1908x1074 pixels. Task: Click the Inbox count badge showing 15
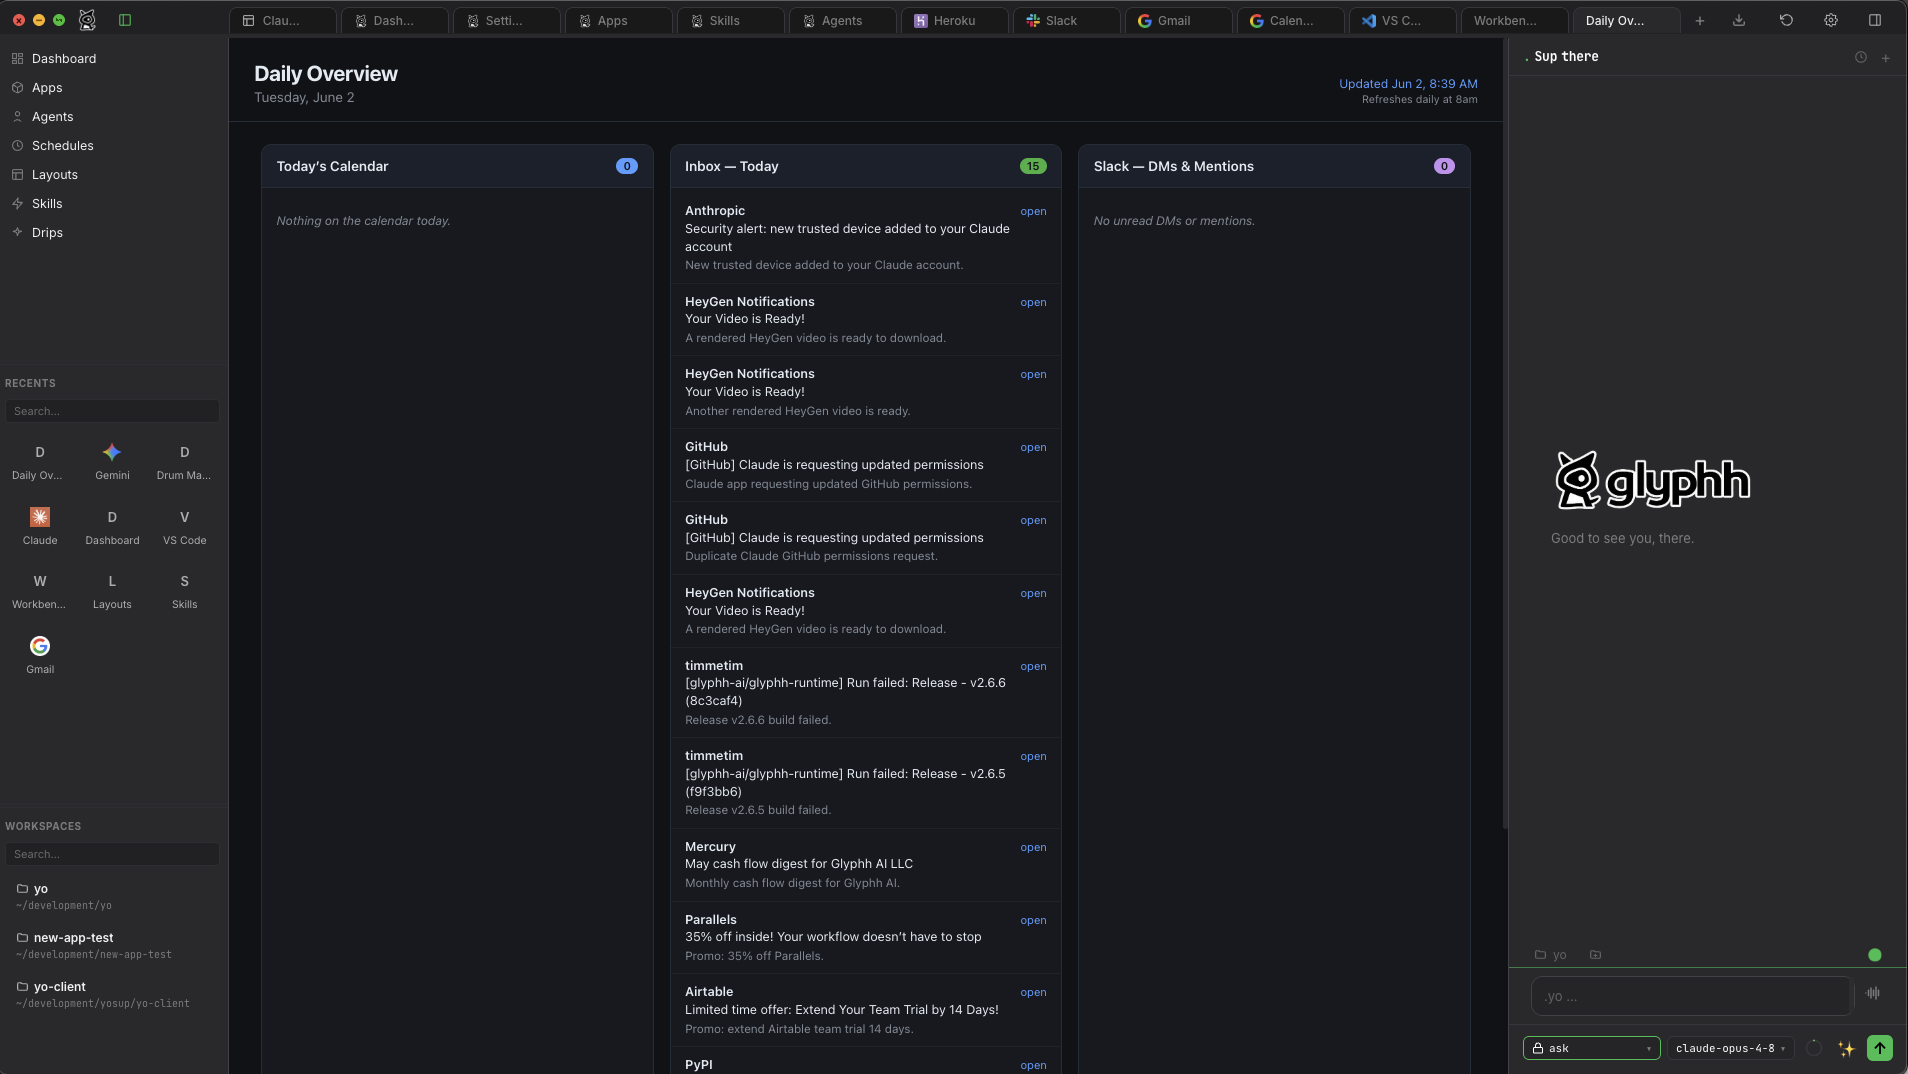1033,166
